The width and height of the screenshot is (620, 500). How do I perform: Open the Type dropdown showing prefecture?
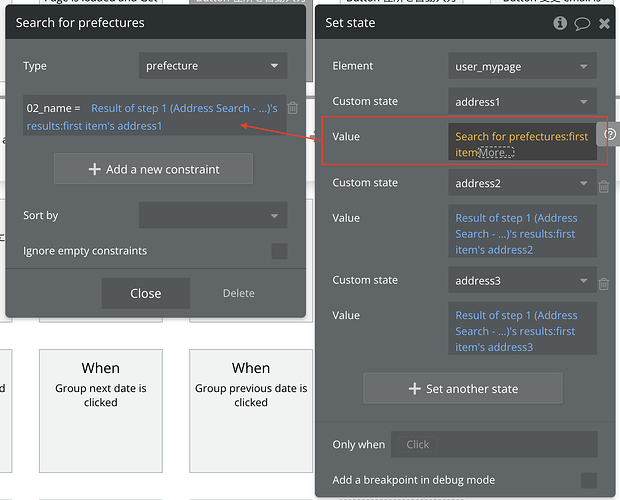[x=213, y=66]
